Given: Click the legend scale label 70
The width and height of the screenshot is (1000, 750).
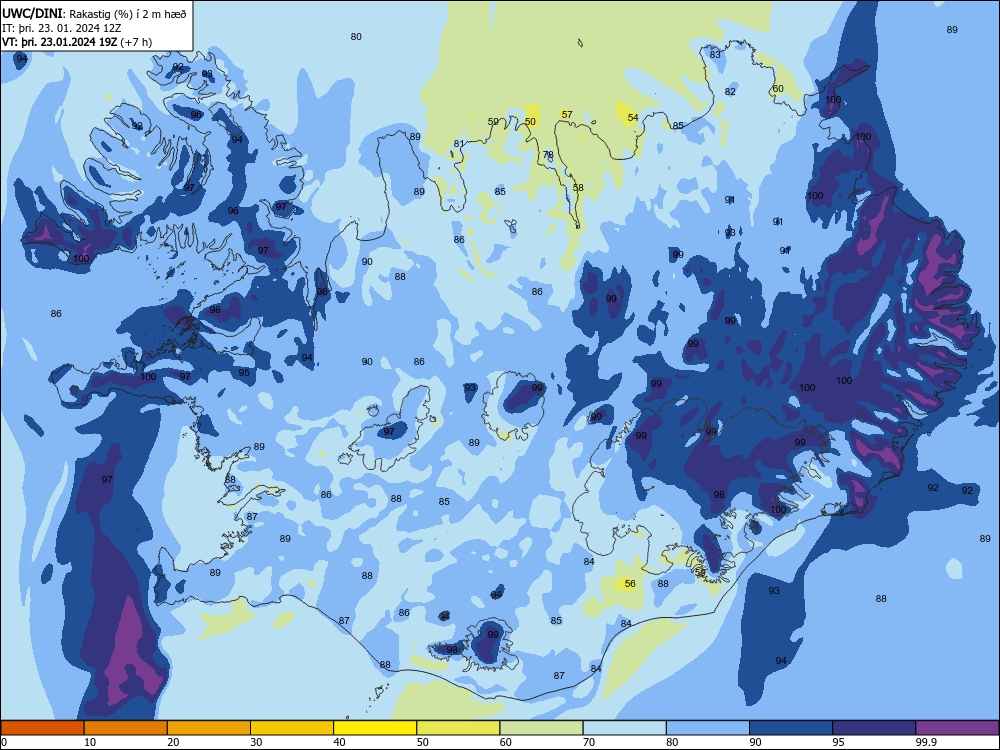Looking at the screenshot, I should pyautogui.click(x=589, y=742).
